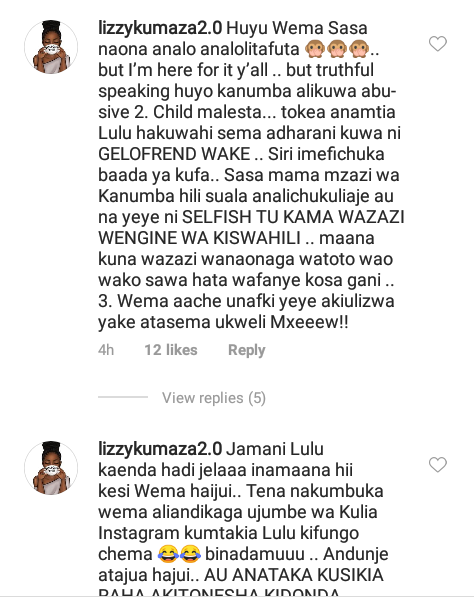Screen dimensions: 474x607
Task: Click the word Instagram in the second comment
Action: [139, 533]
